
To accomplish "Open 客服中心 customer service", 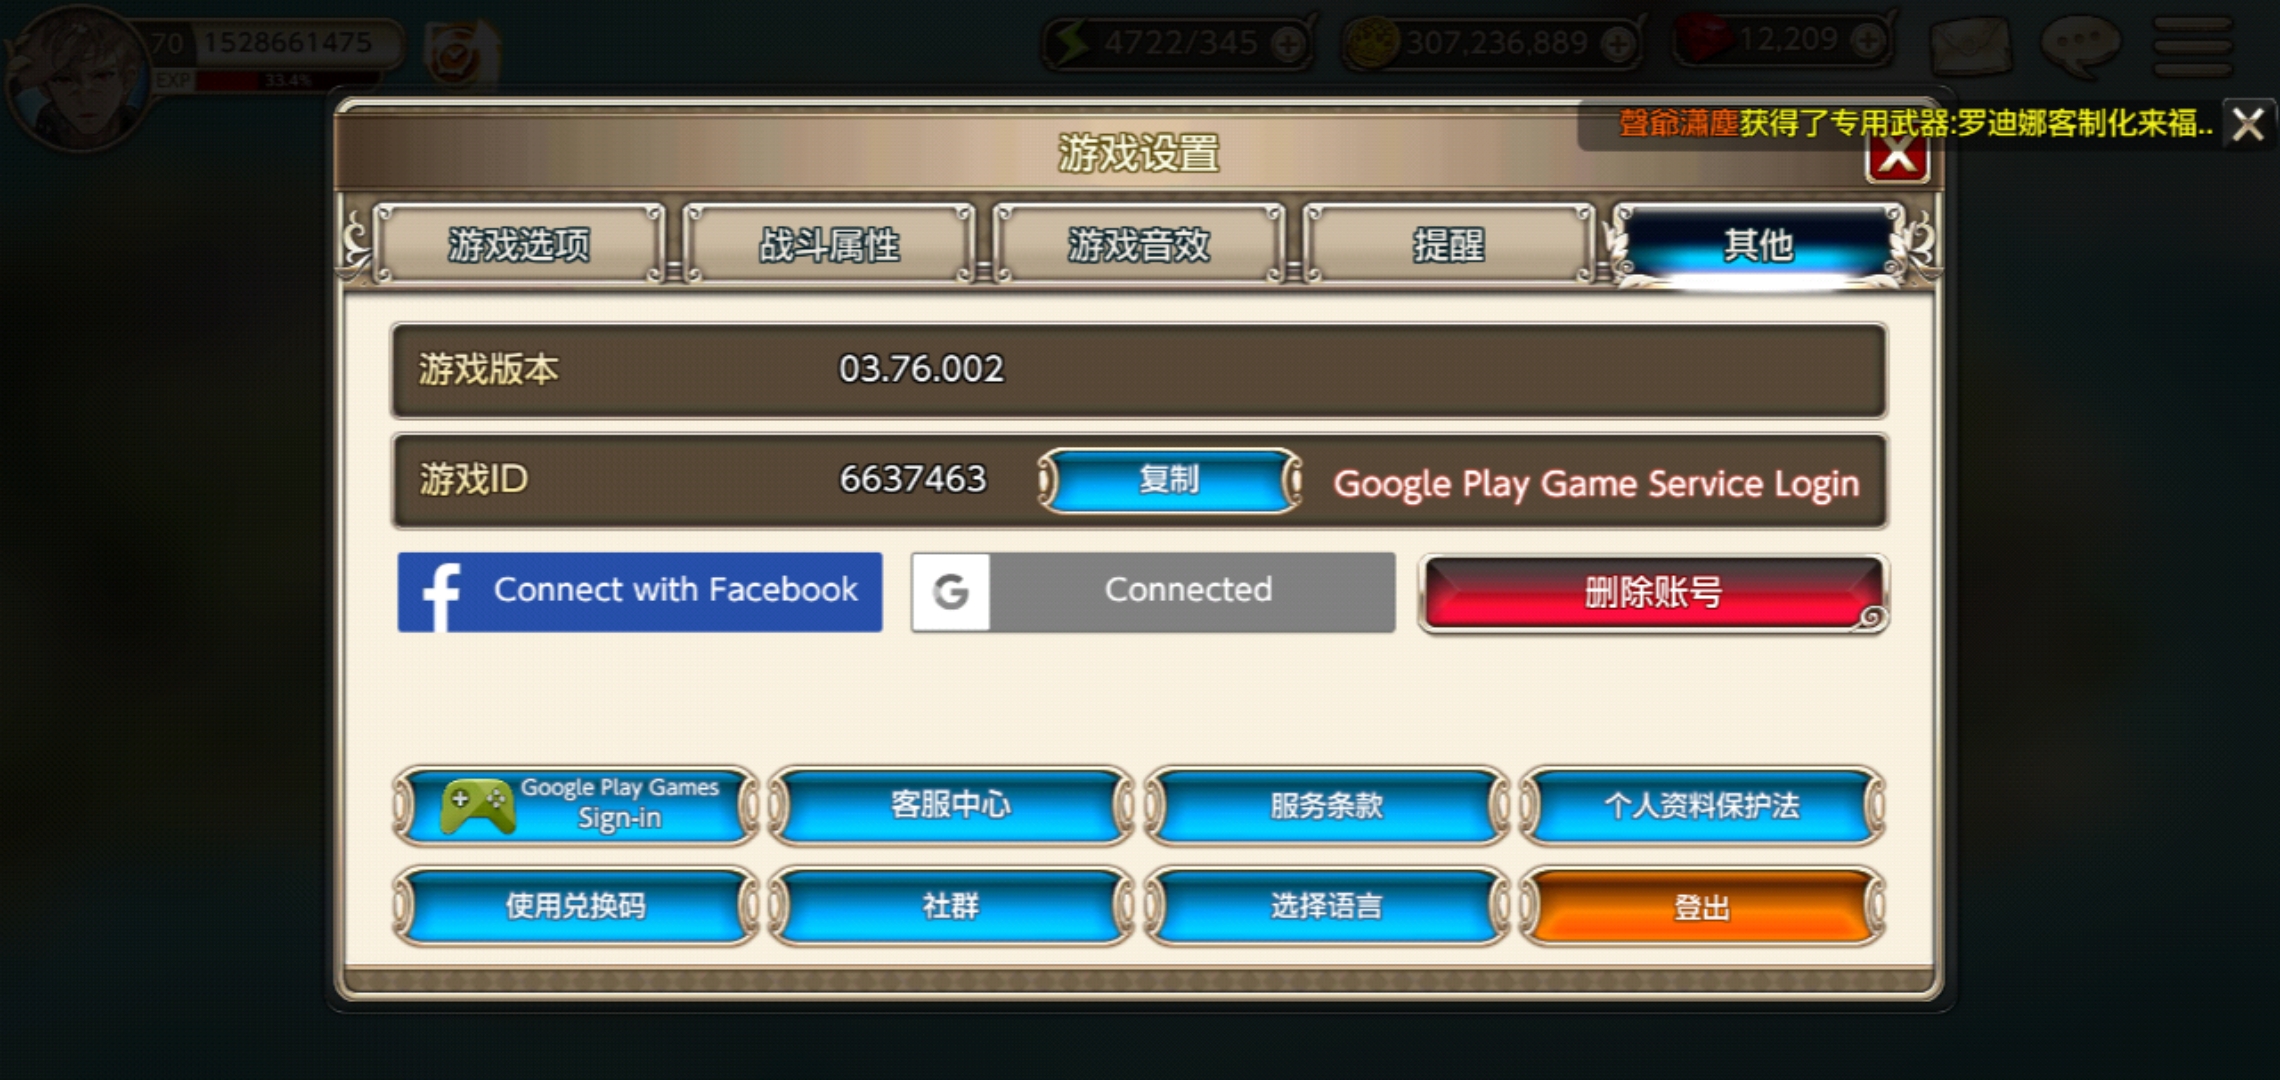I will point(951,805).
